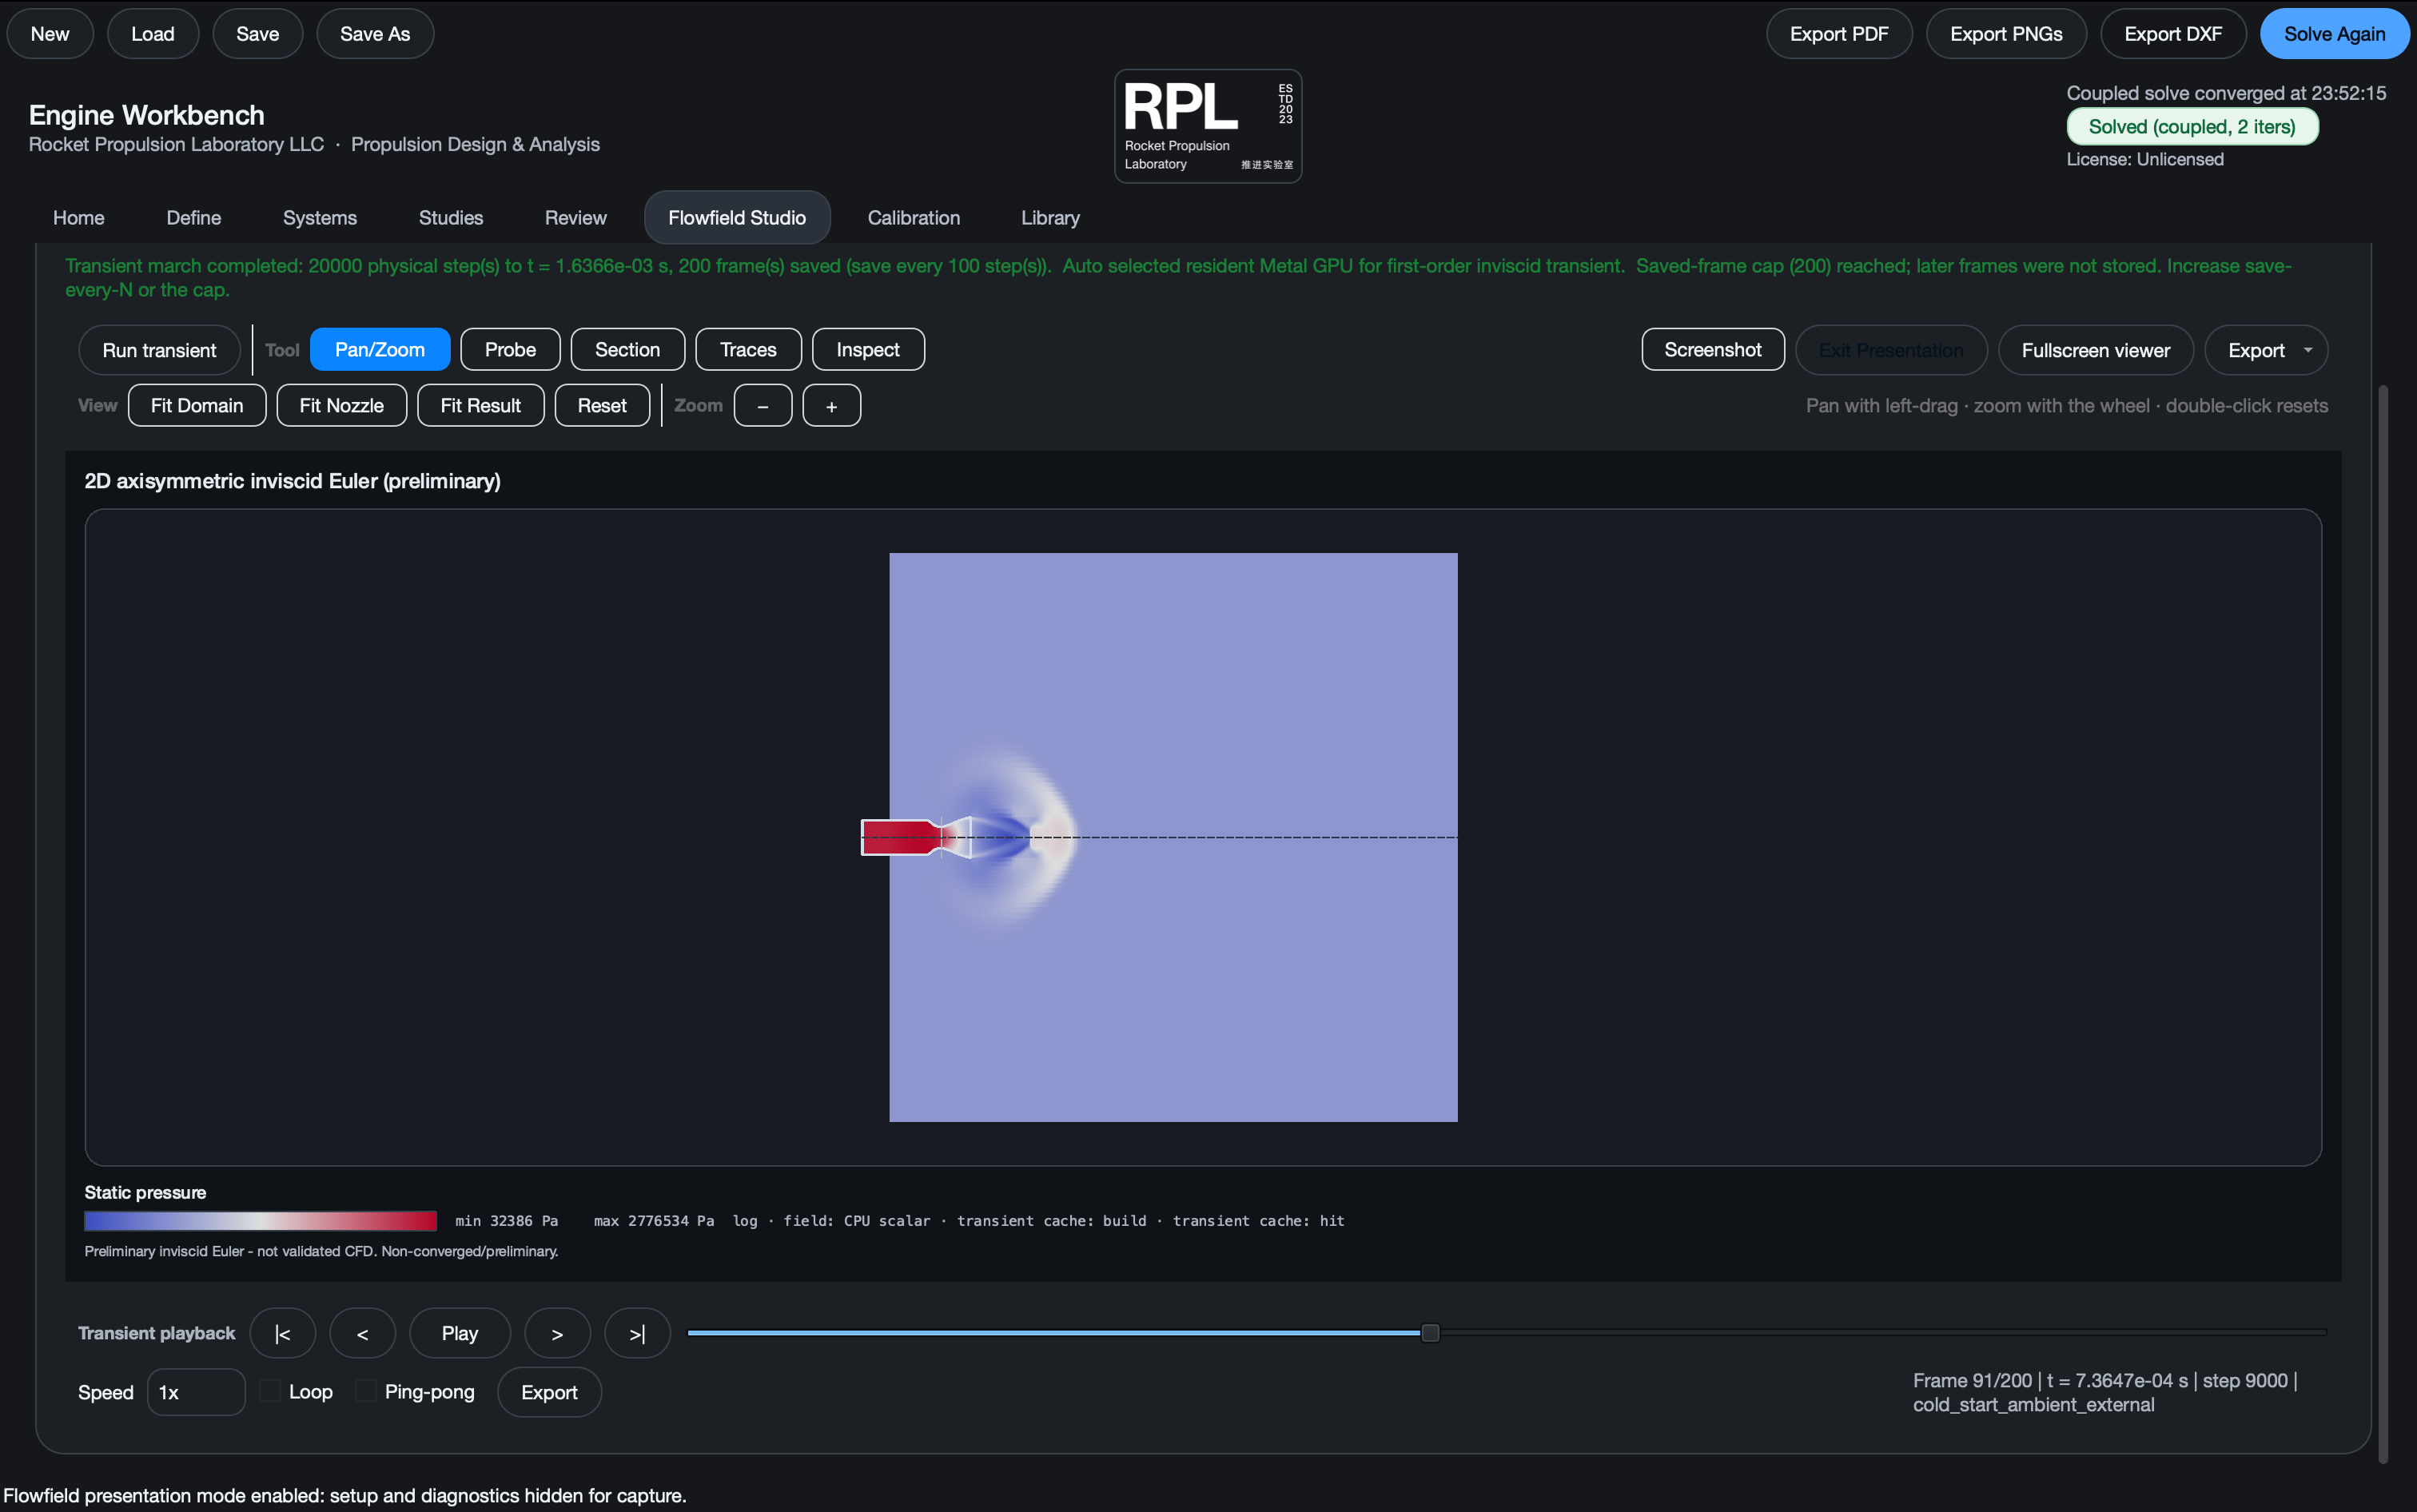Take a Screenshot of the flowfield

click(1713, 349)
